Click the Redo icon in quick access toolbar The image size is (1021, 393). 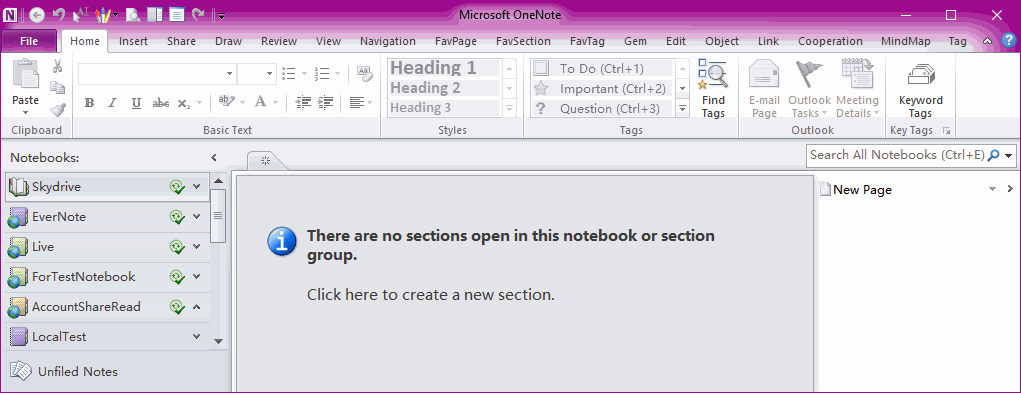point(199,14)
